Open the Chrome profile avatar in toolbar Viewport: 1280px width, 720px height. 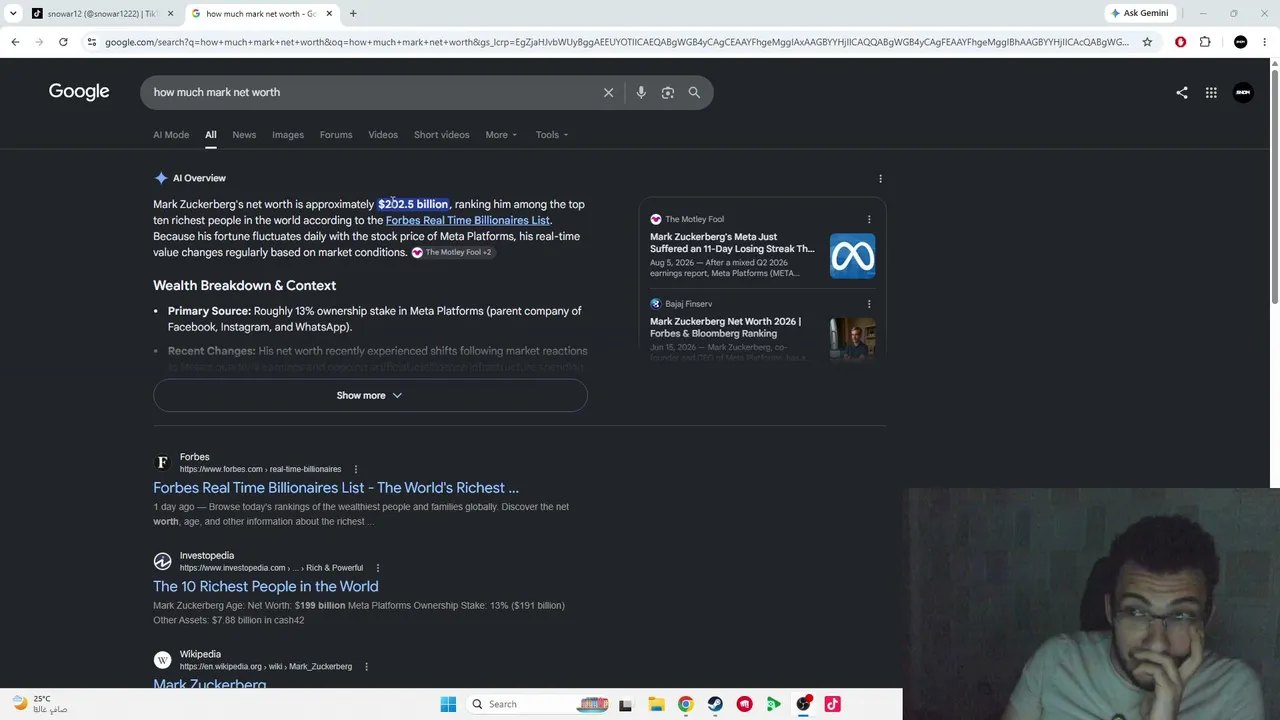tap(1241, 42)
